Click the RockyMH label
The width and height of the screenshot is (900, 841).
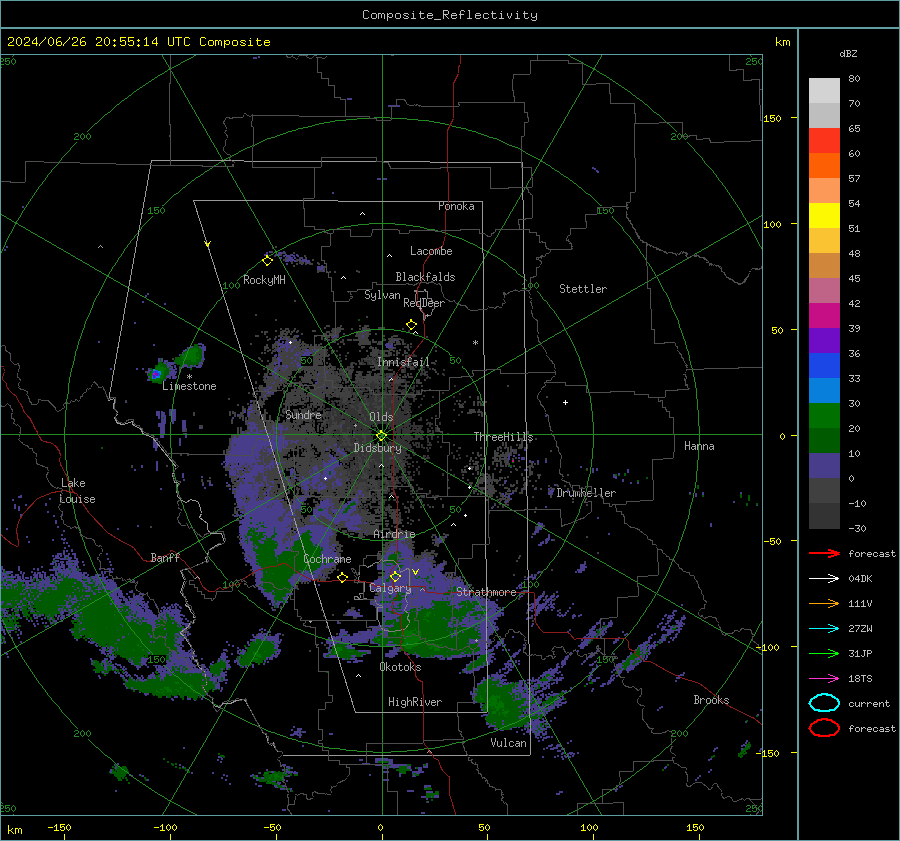point(264,280)
